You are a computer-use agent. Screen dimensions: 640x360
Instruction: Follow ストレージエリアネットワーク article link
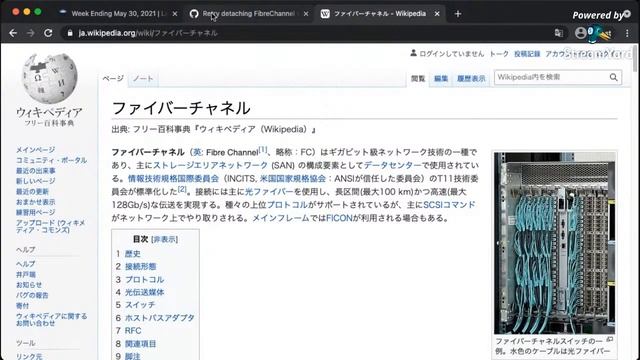point(210,165)
